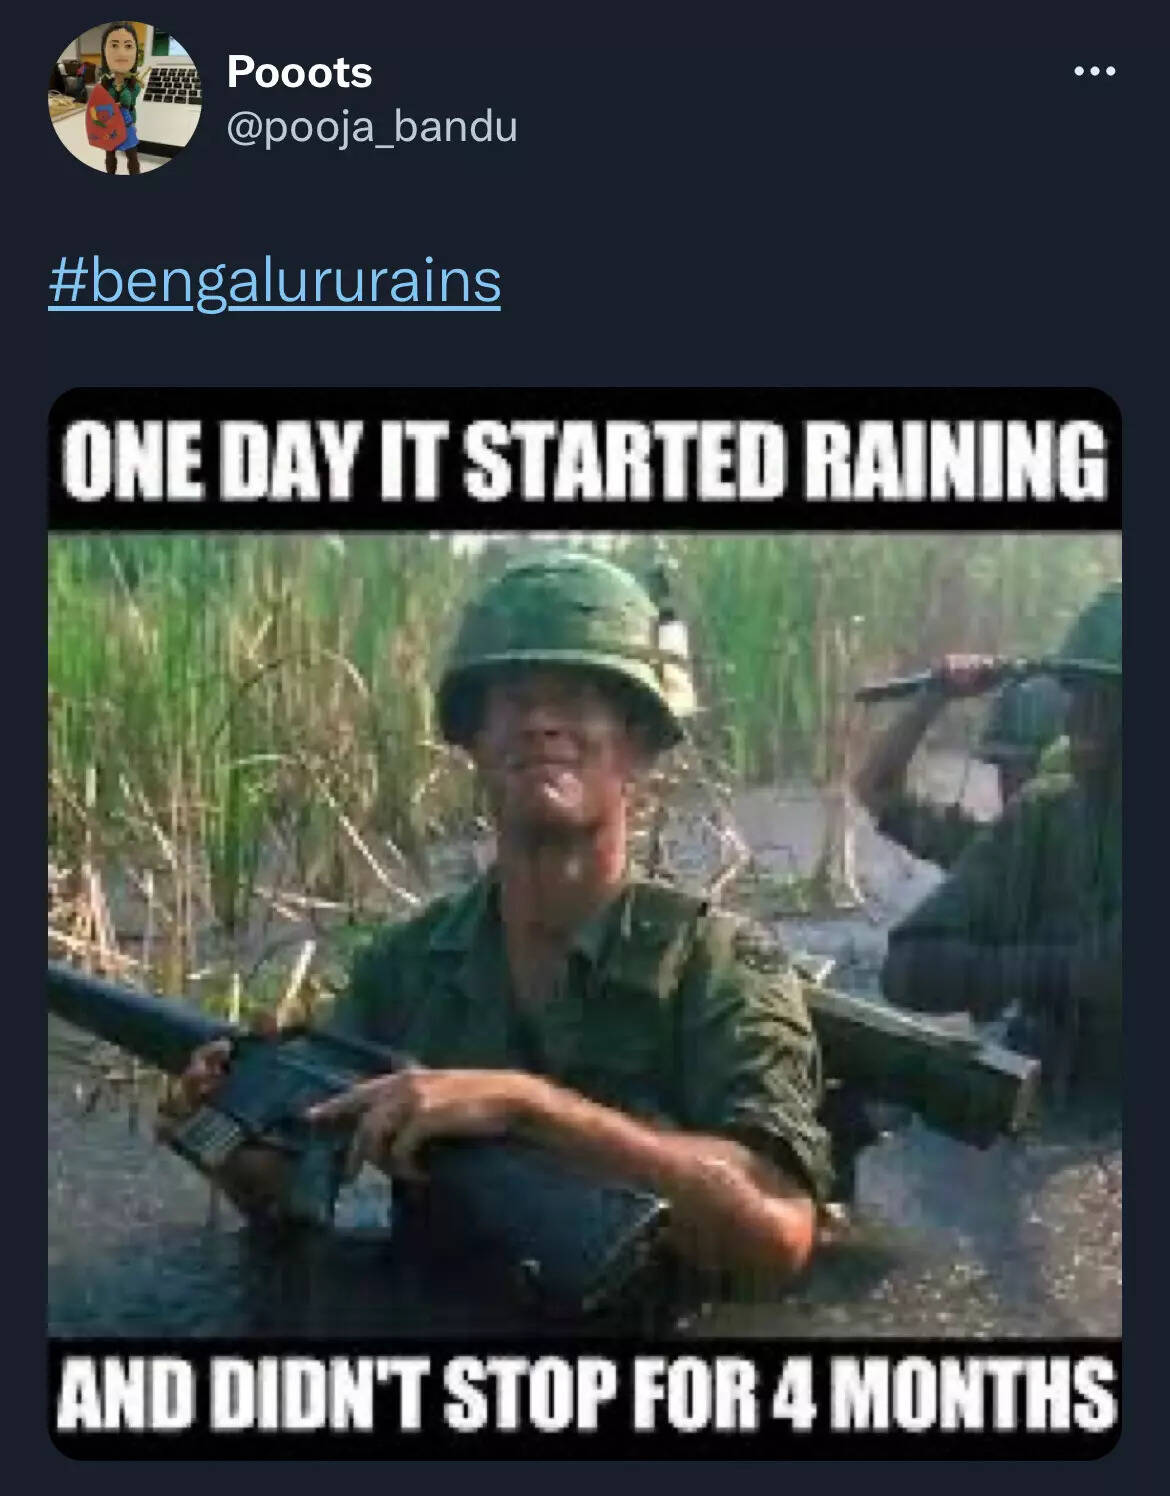Open the Pooots profile avatar
This screenshot has height=1496, width=1170.
point(125,98)
